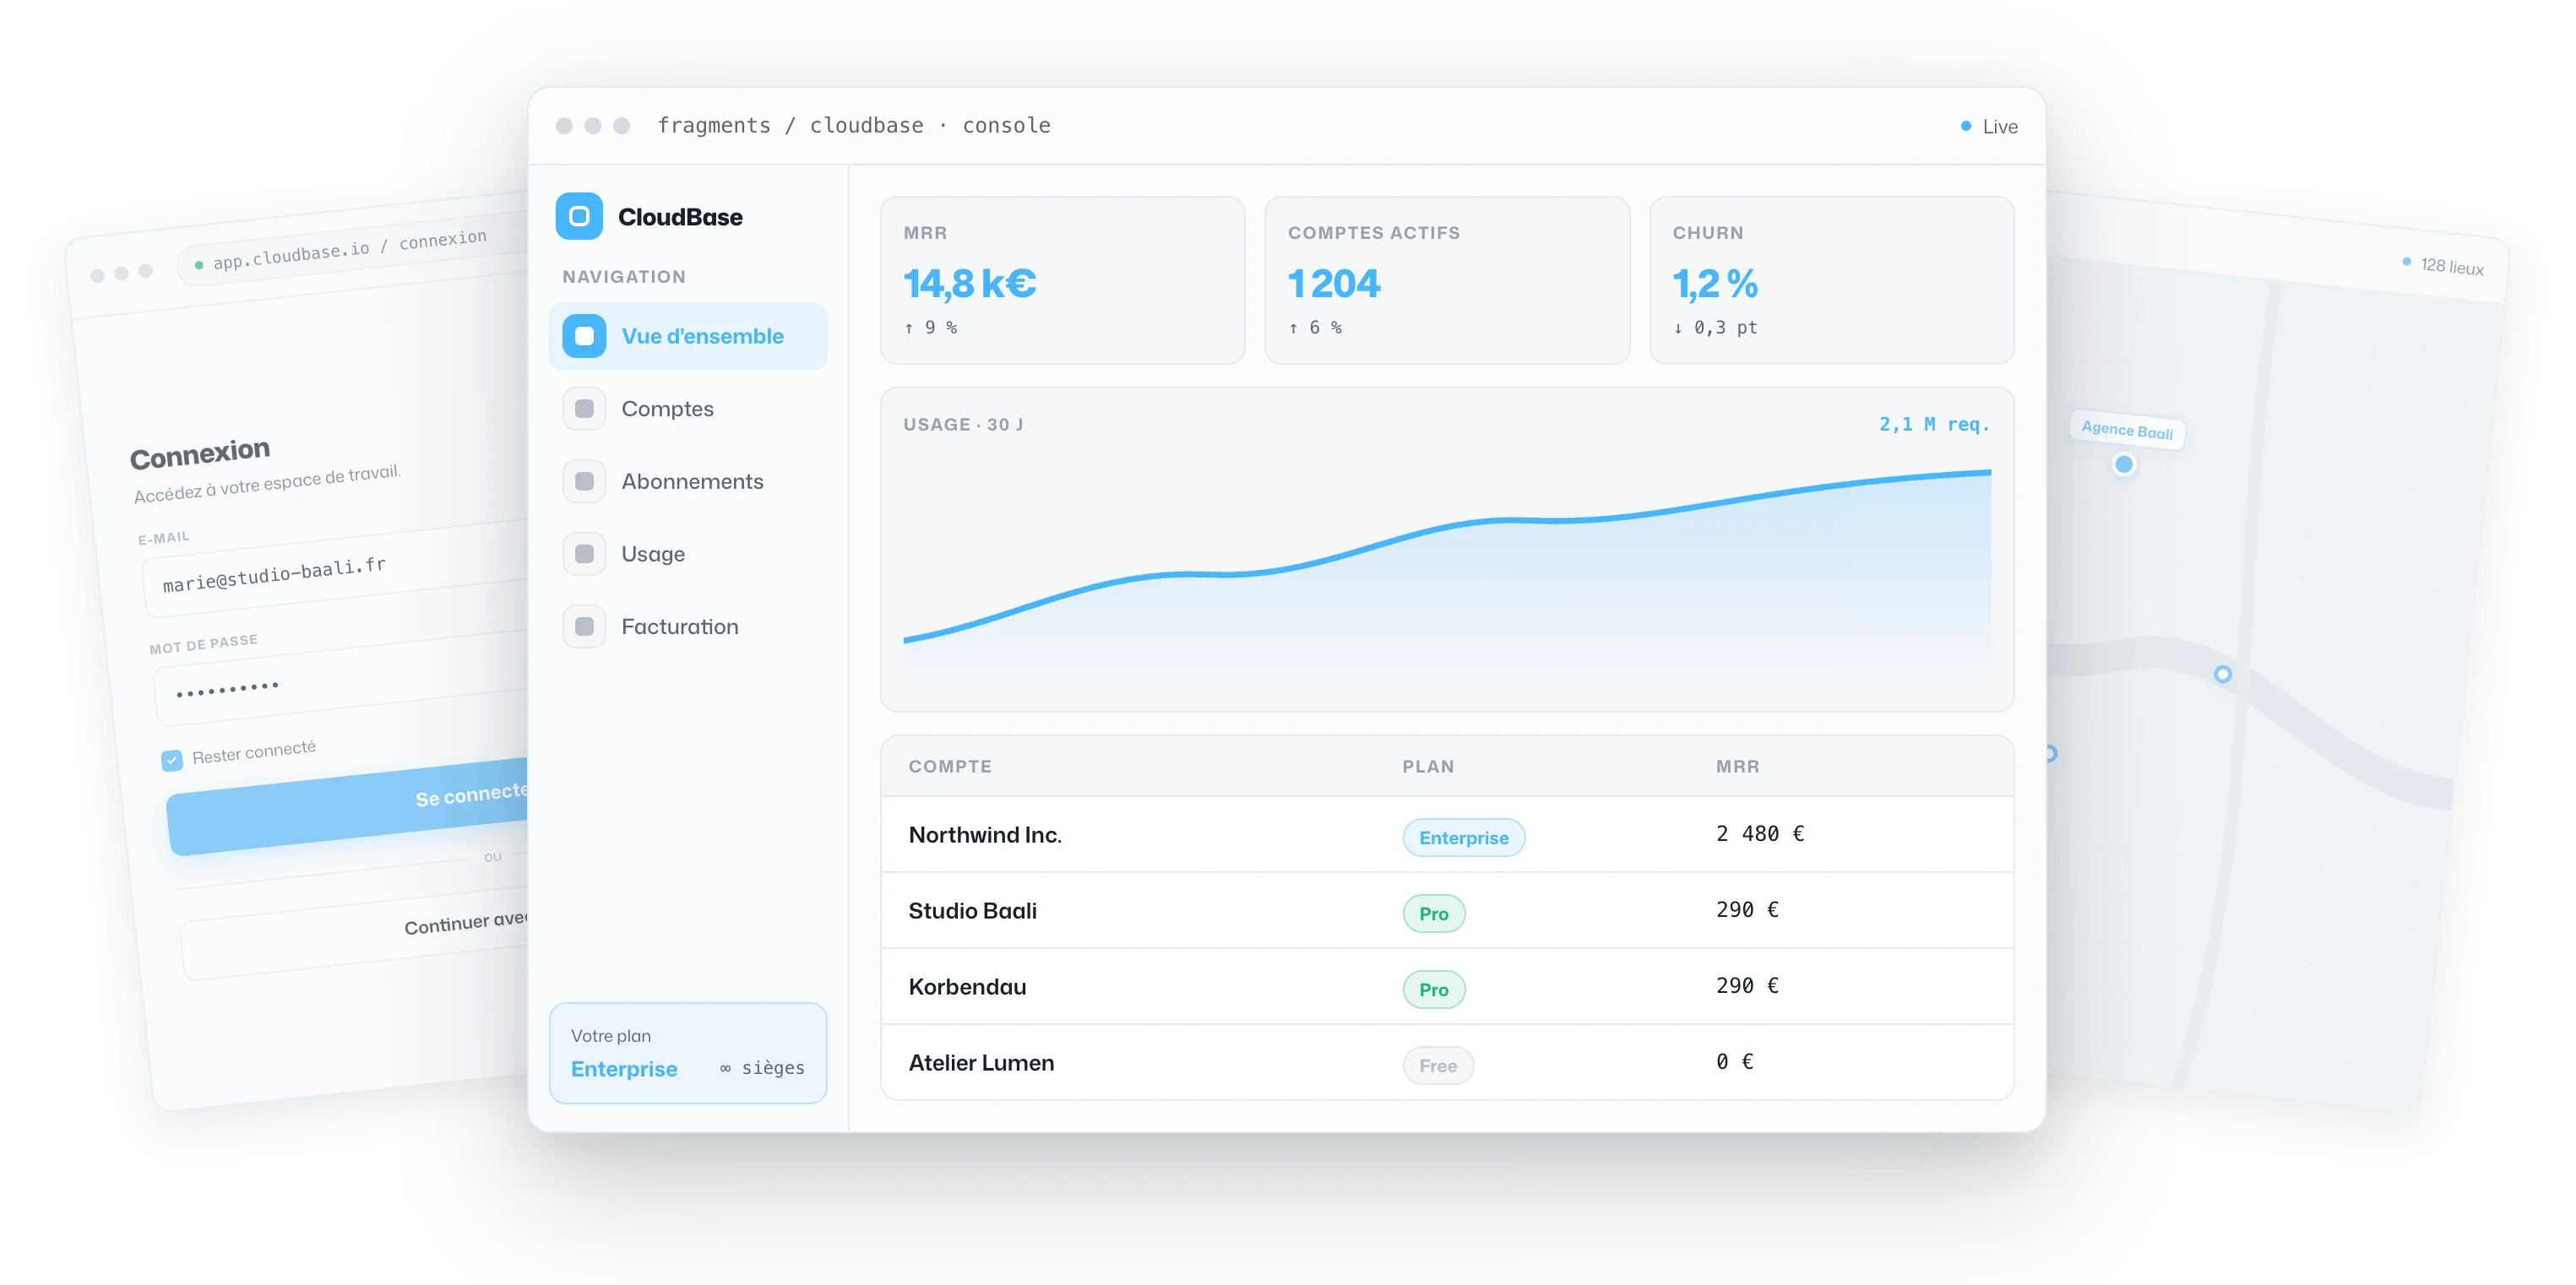Click the Comptes nav icon

pos(584,409)
